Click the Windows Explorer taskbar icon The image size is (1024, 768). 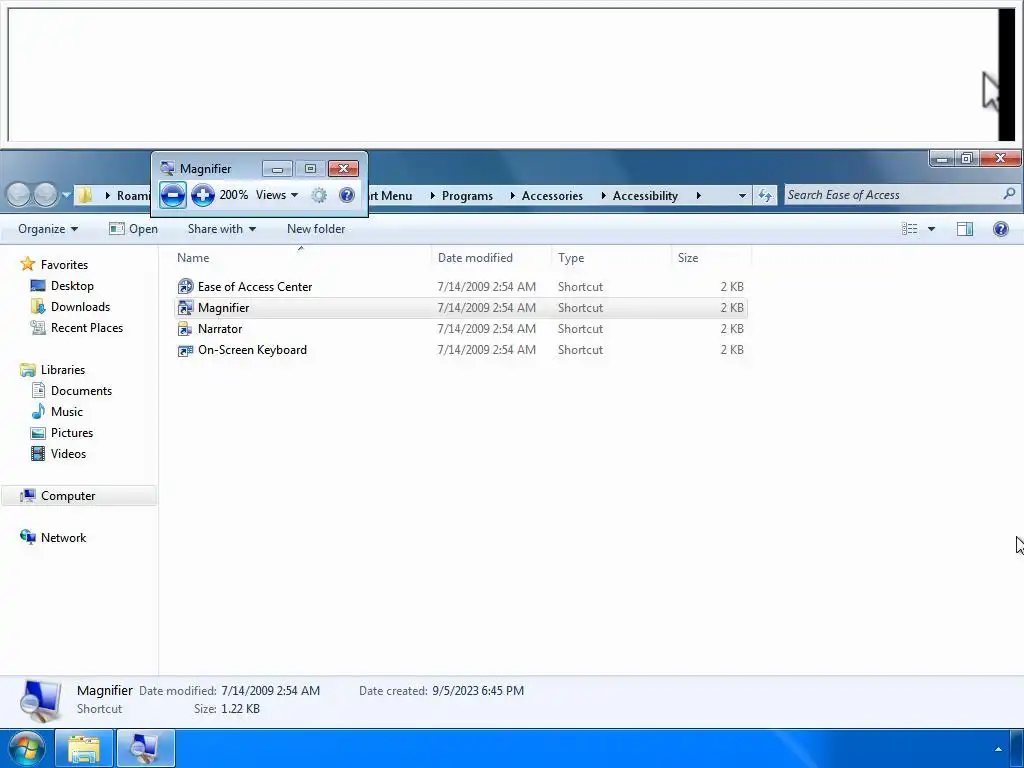[x=84, y=748]
